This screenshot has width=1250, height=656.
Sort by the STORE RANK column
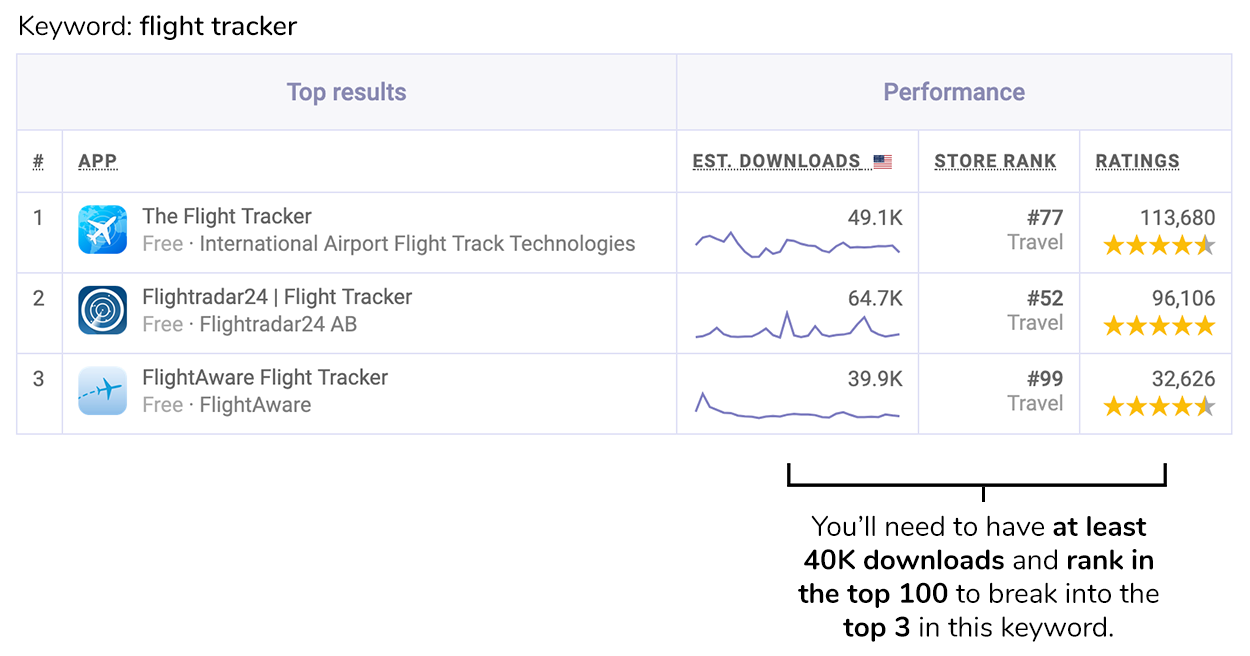995,160
